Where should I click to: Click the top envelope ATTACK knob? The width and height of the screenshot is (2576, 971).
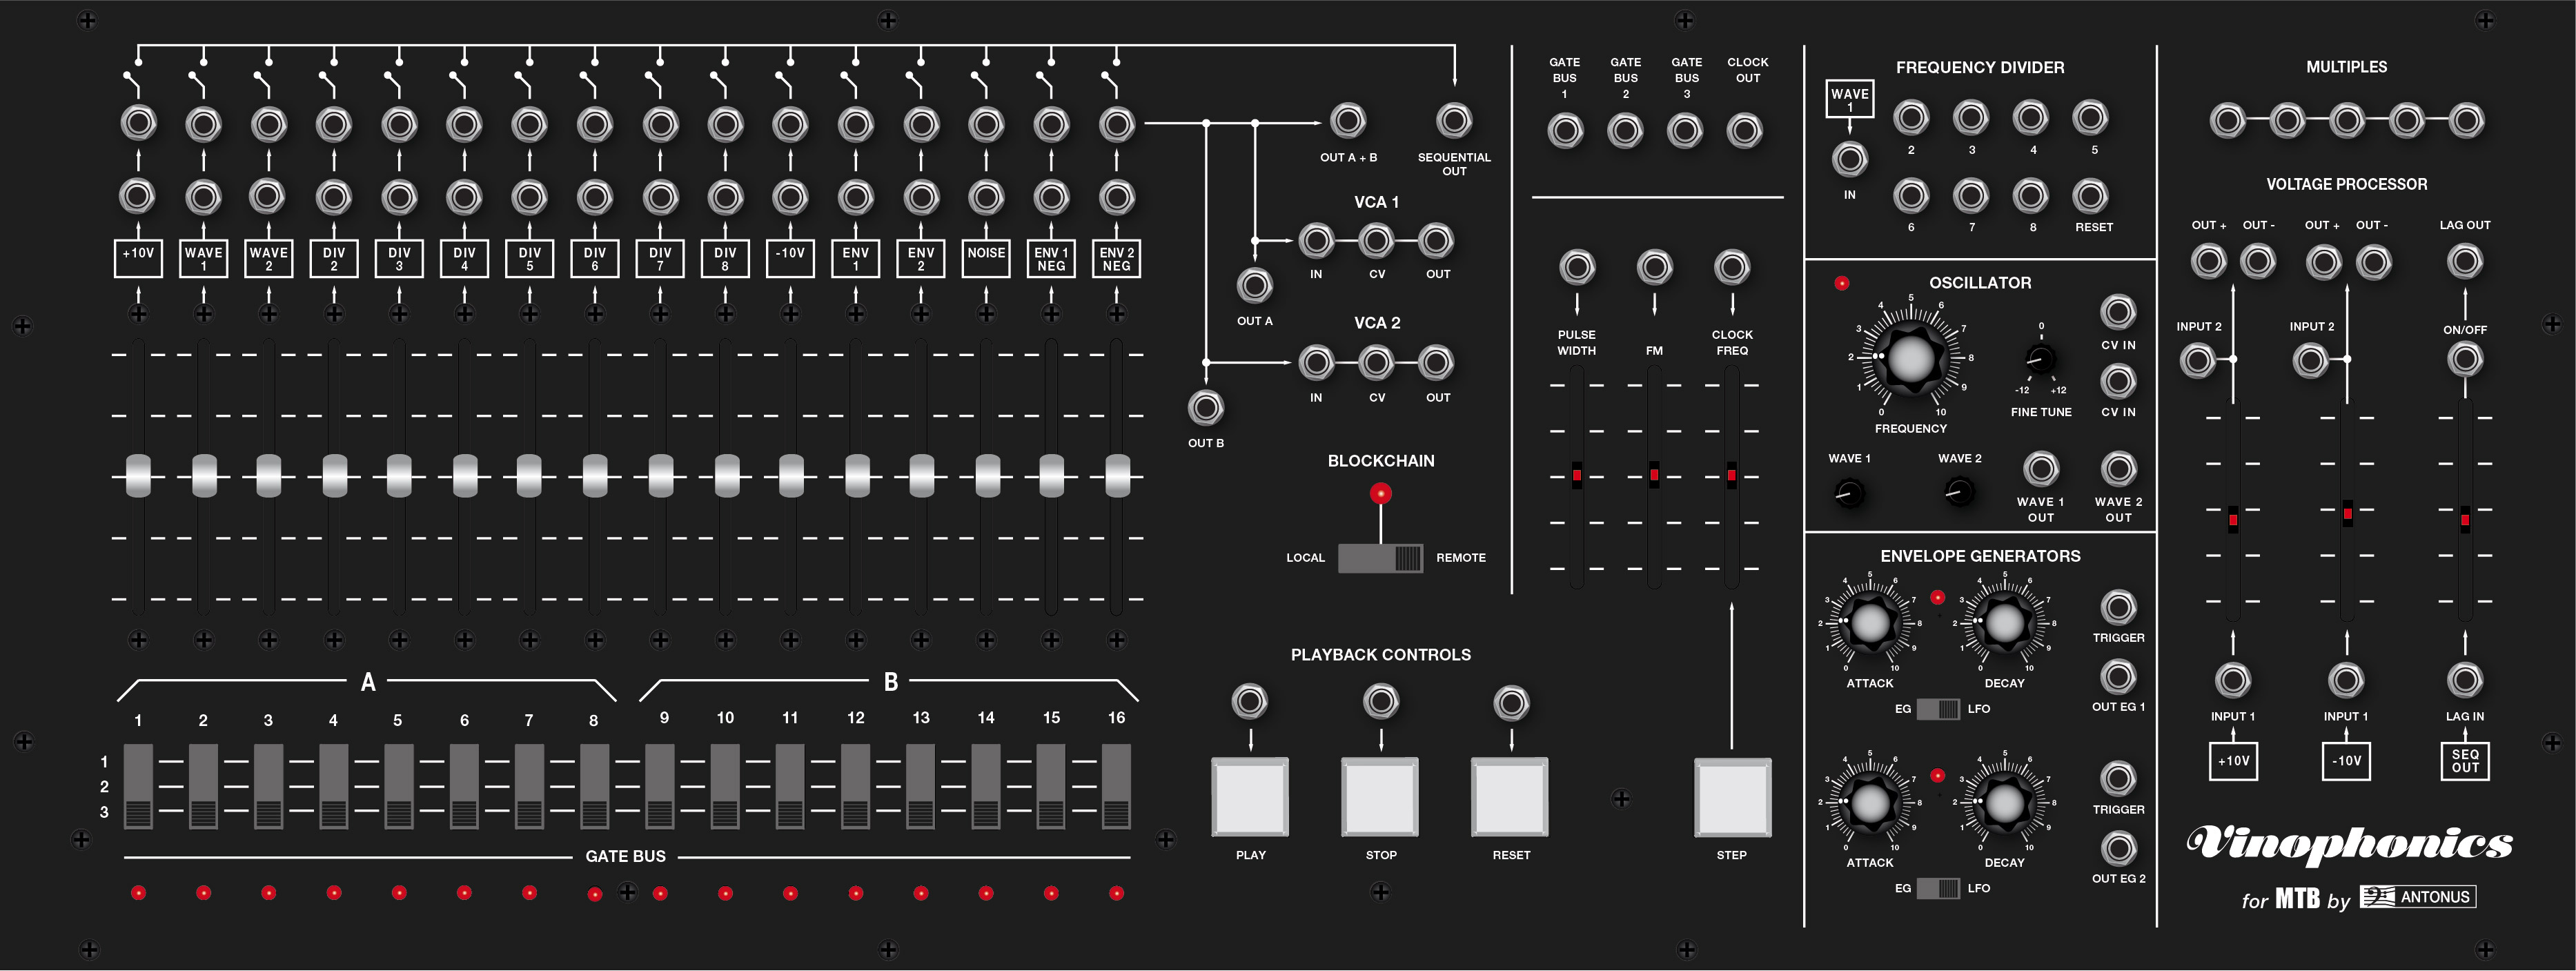(1869, 623)
